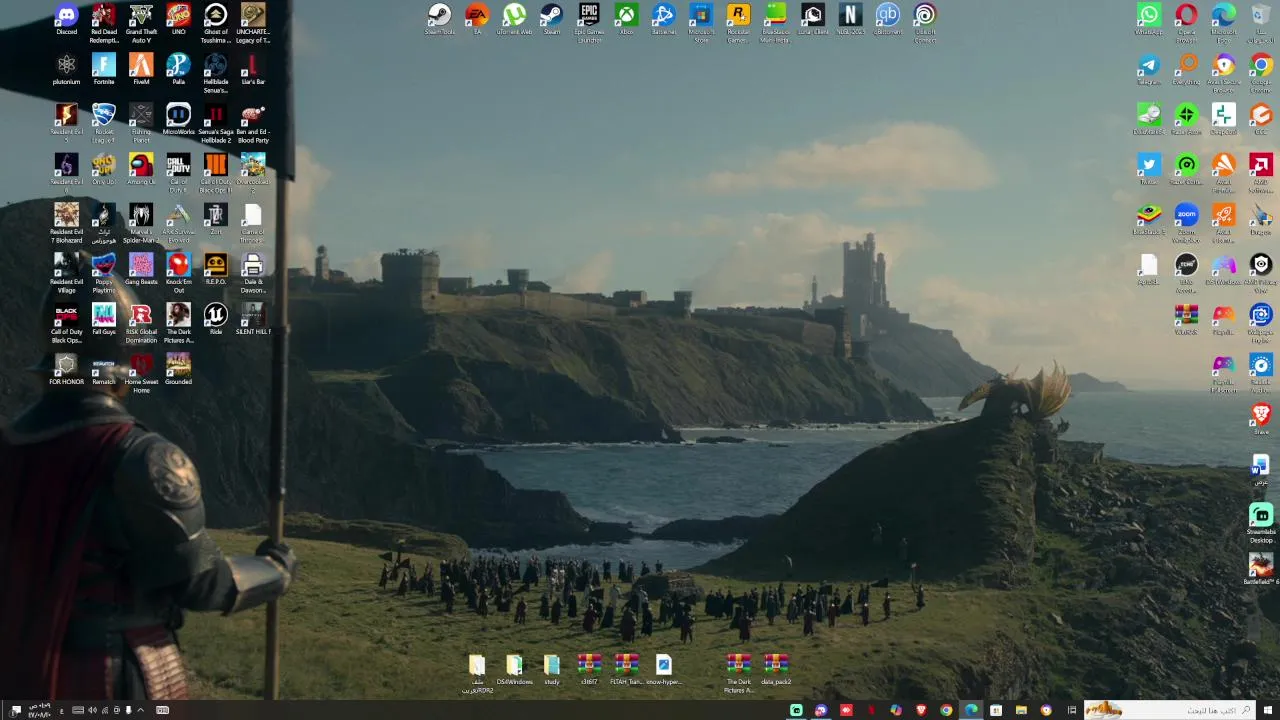Open the Knock'Em Out shortcut
Viewport: 1280px width, 720px height.
coord(178,273)
